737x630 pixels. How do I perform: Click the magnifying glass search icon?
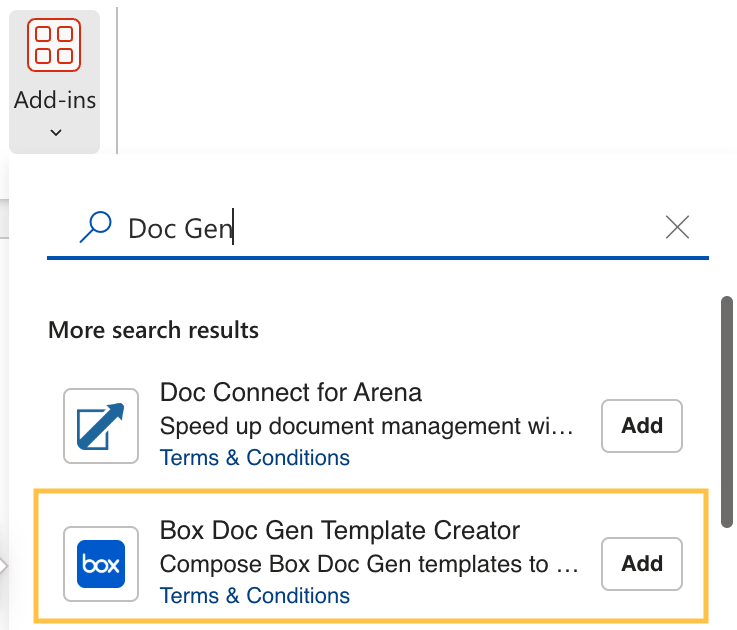(95, 228)
